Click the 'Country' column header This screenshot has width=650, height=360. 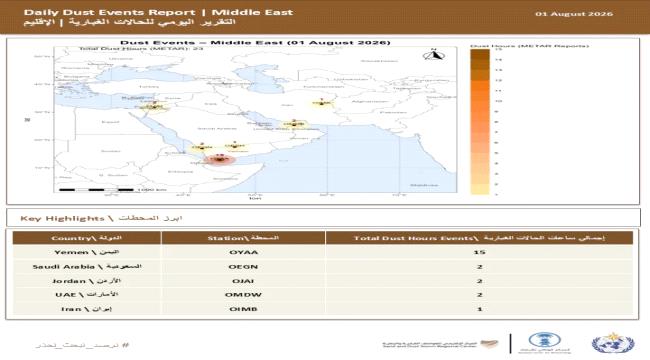point(86,238)
